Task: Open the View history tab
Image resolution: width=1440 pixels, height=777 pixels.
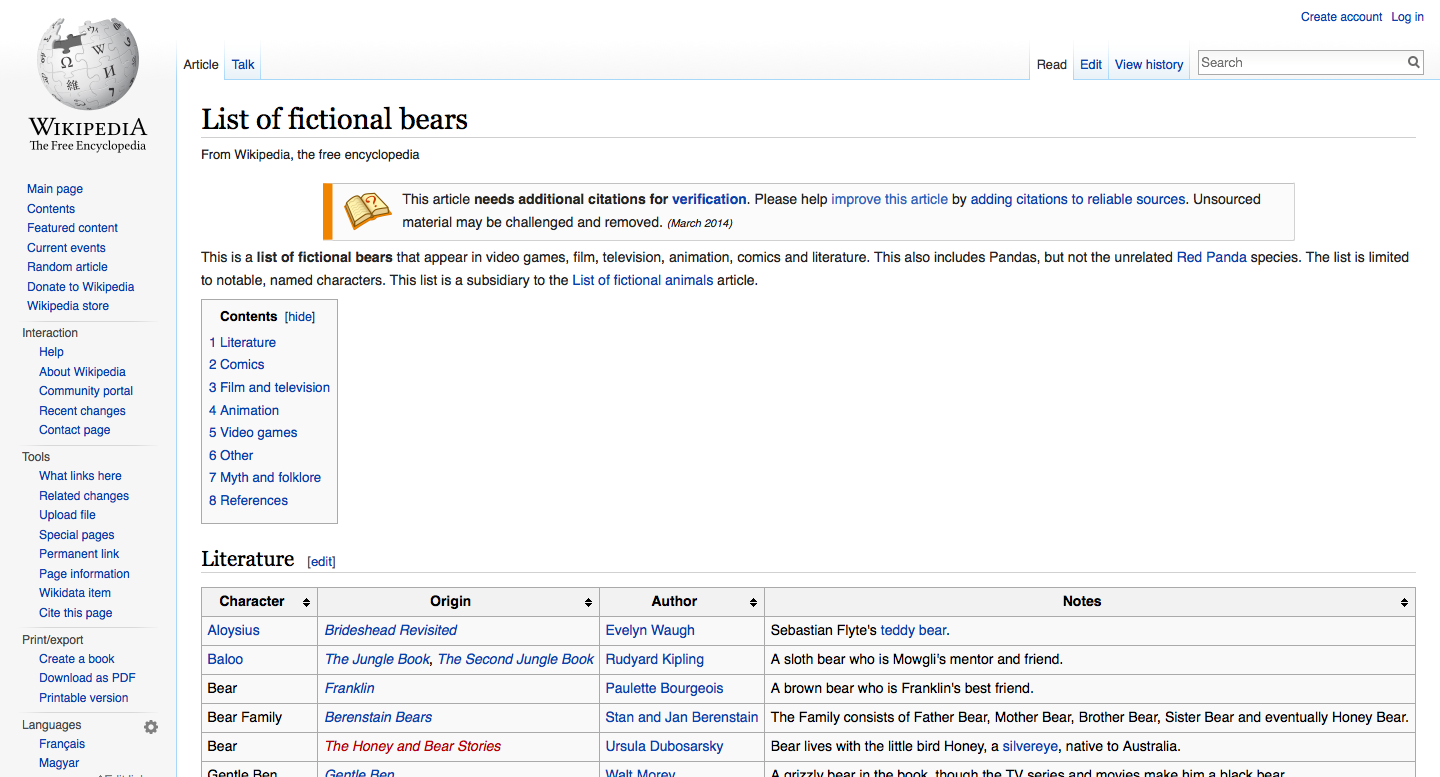Action: 1149,64
